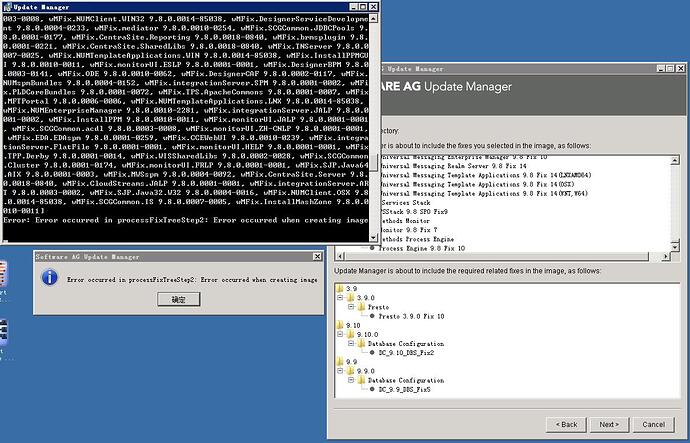Minimize the Update Manager console window
The height and width of the screenshot is (443, 690).
click(354, 7)
